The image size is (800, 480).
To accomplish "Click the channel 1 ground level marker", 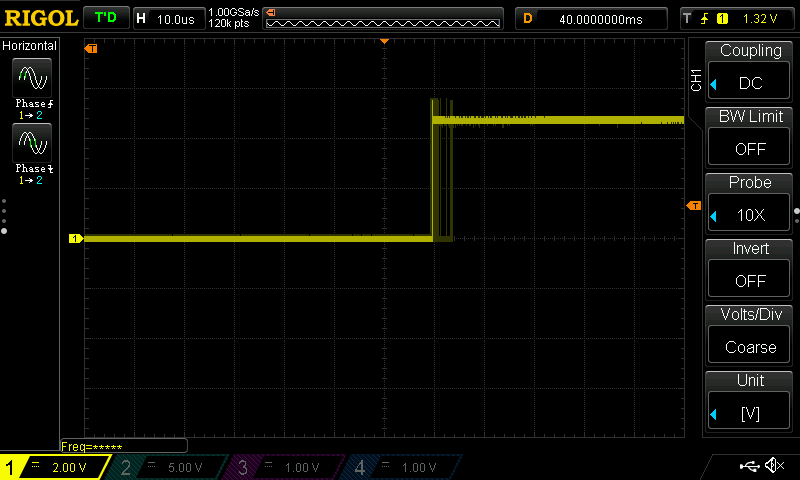I will click(74, 238).
